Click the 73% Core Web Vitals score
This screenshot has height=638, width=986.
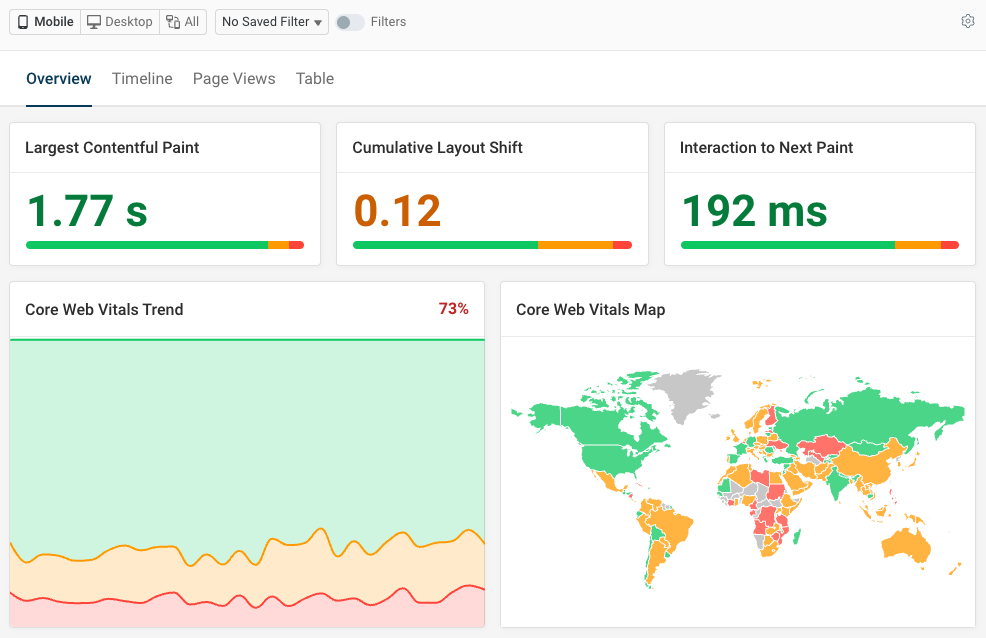453,309
